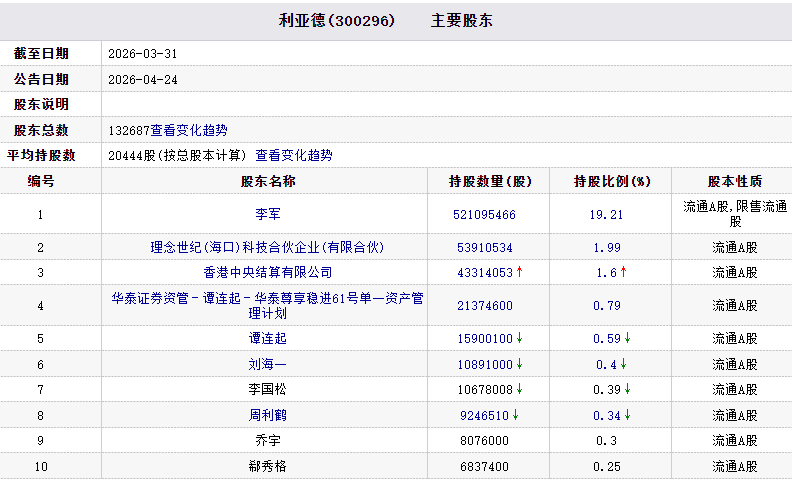Open the trend link beside average holdings 20444股
The width and height of the screenshot is (792, 481).
coord(294,155)
